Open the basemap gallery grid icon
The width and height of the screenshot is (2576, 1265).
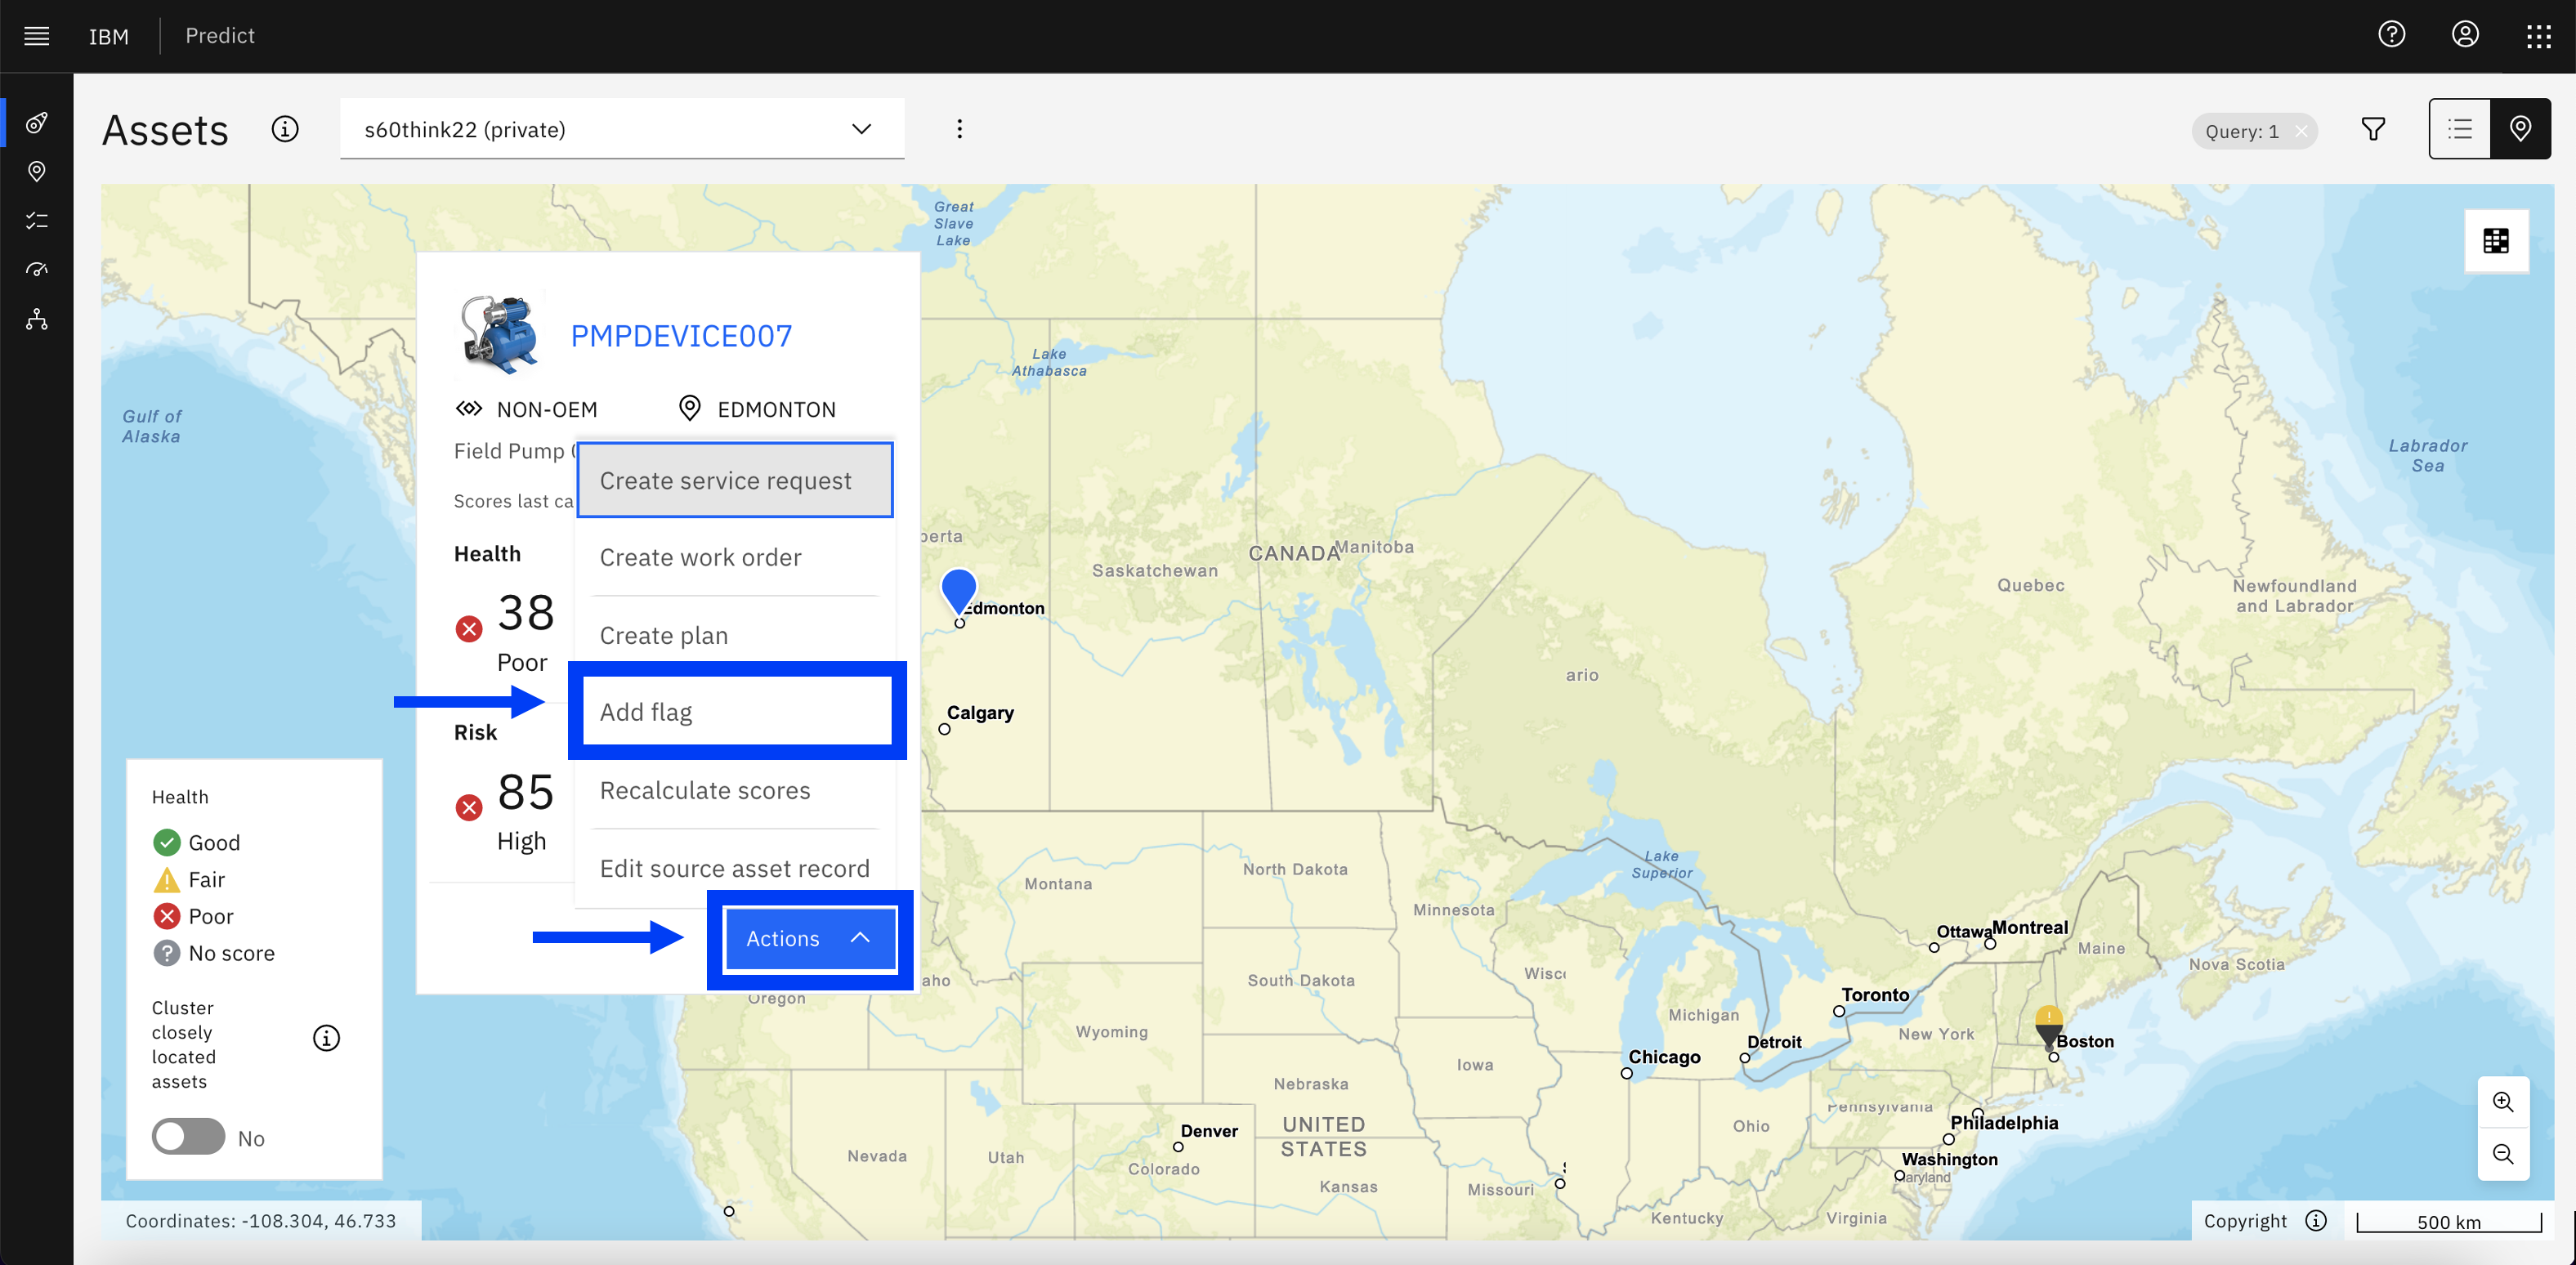click(x=2496, y=241)
